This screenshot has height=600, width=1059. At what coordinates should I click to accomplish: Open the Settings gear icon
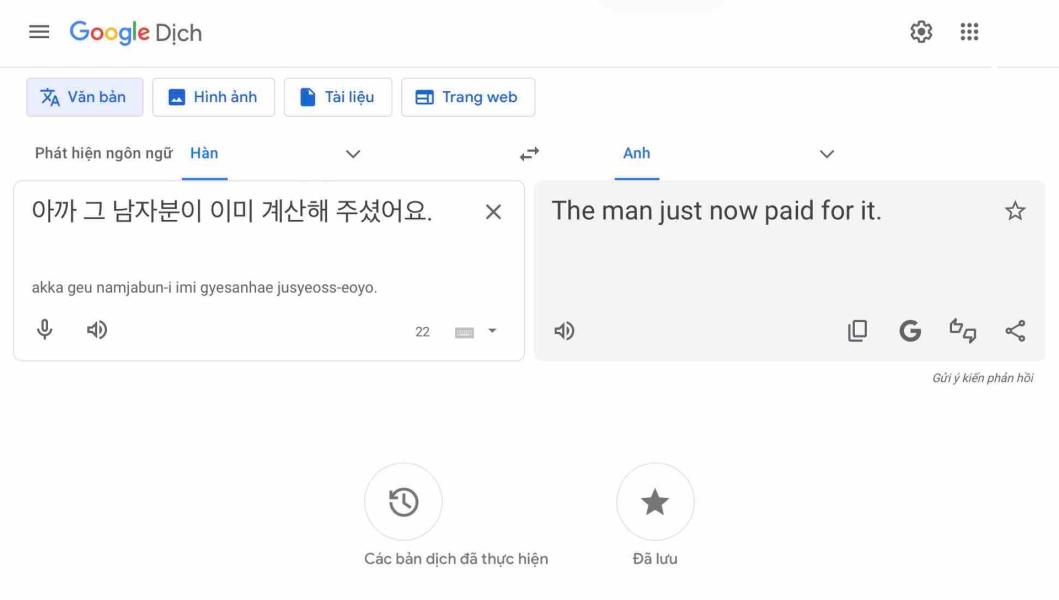921,32
